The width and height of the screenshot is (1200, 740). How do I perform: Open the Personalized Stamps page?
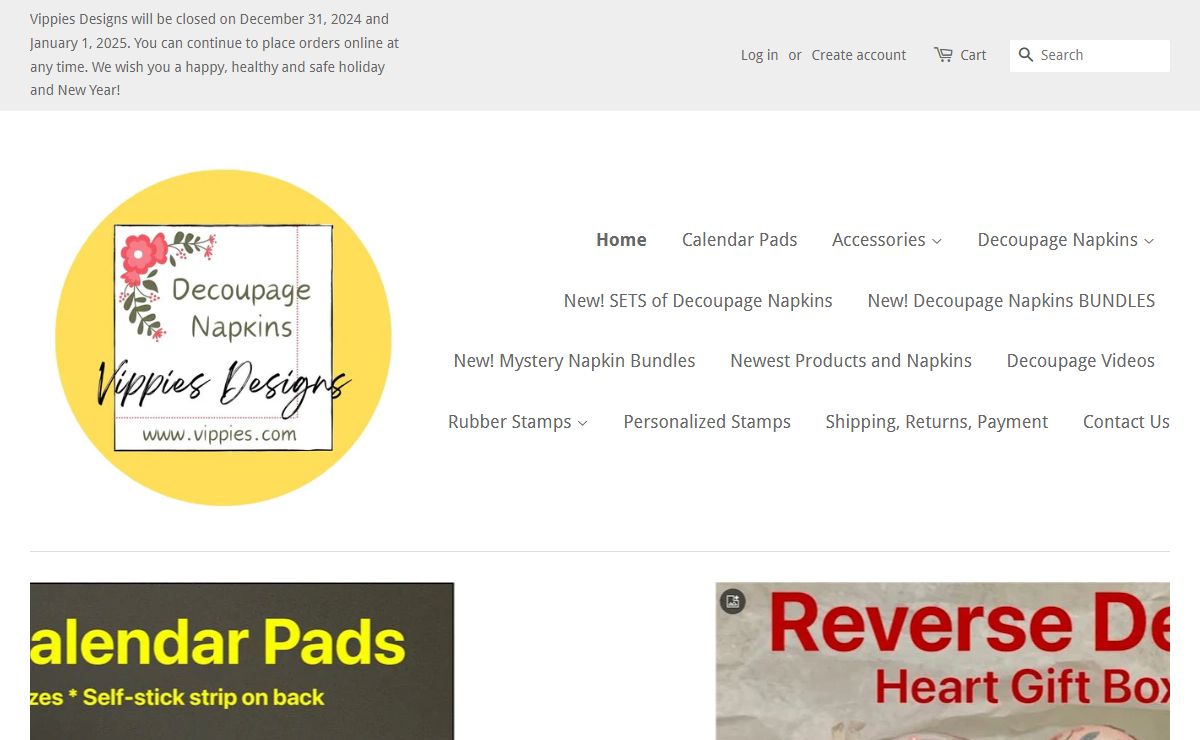(x=707, y=422)
